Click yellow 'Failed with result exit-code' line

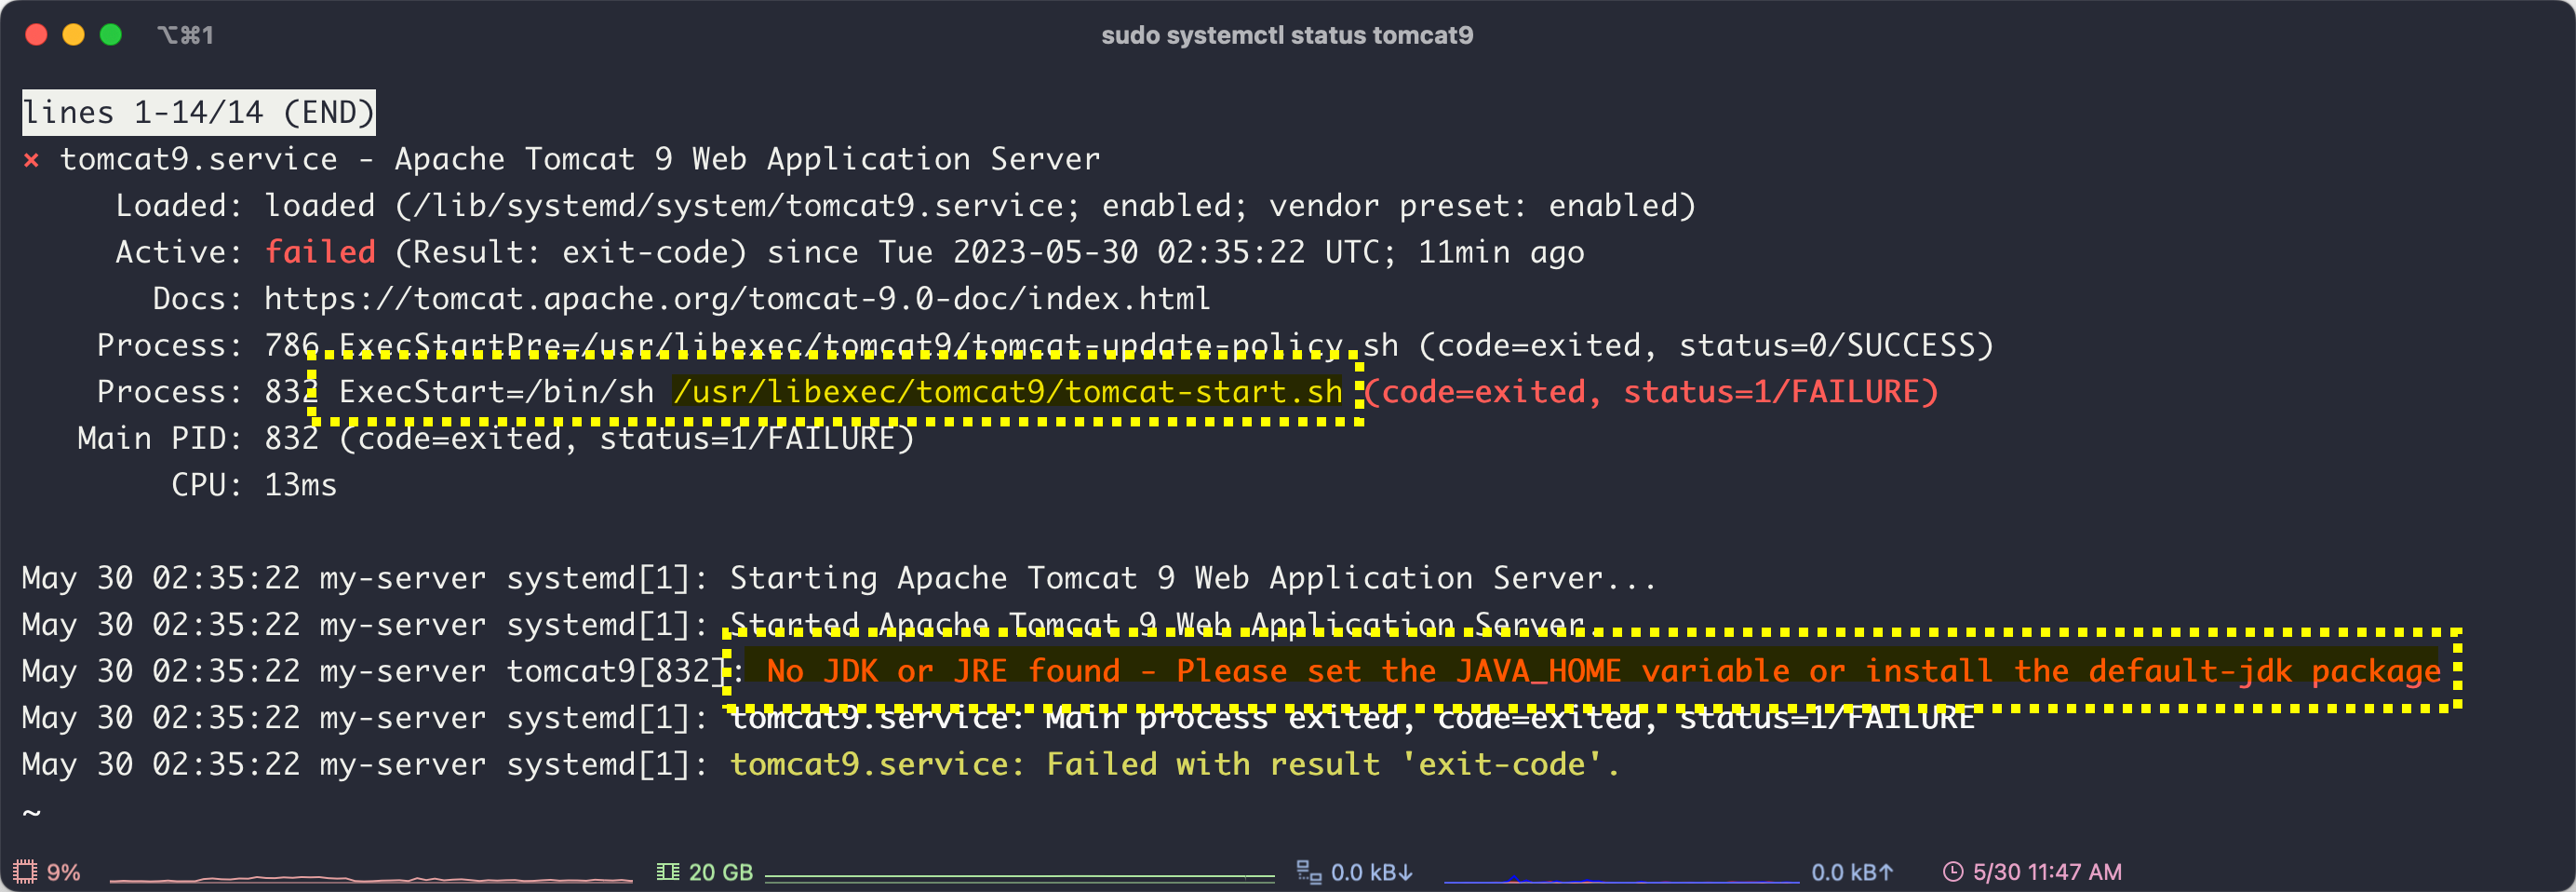[x=1174, y=765]
